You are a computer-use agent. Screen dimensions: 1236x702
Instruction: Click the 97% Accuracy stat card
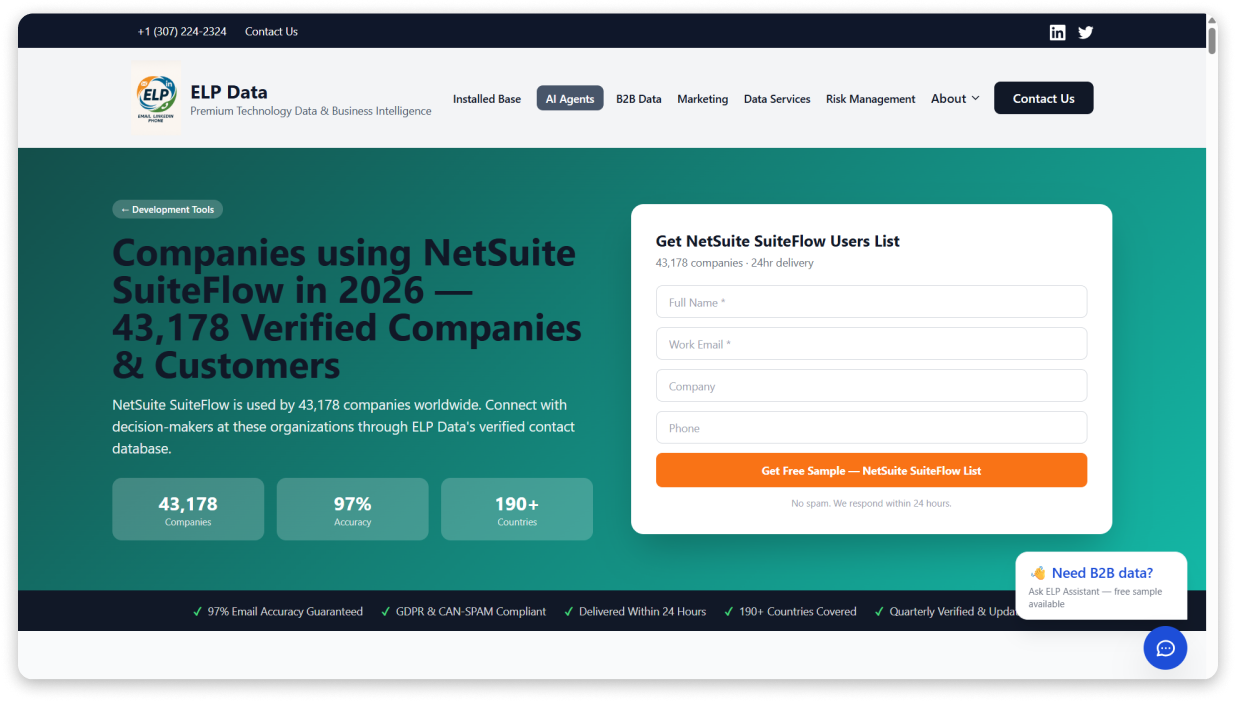[352, 509]
